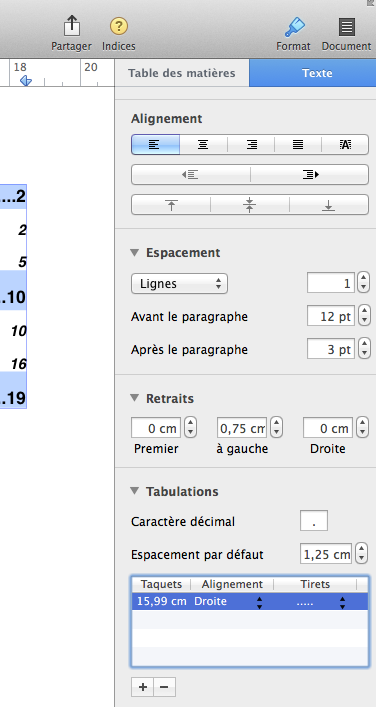Increase the paragraph indent level
The height and width of the screenshot is (707, 376).
(x=310, y=174)
